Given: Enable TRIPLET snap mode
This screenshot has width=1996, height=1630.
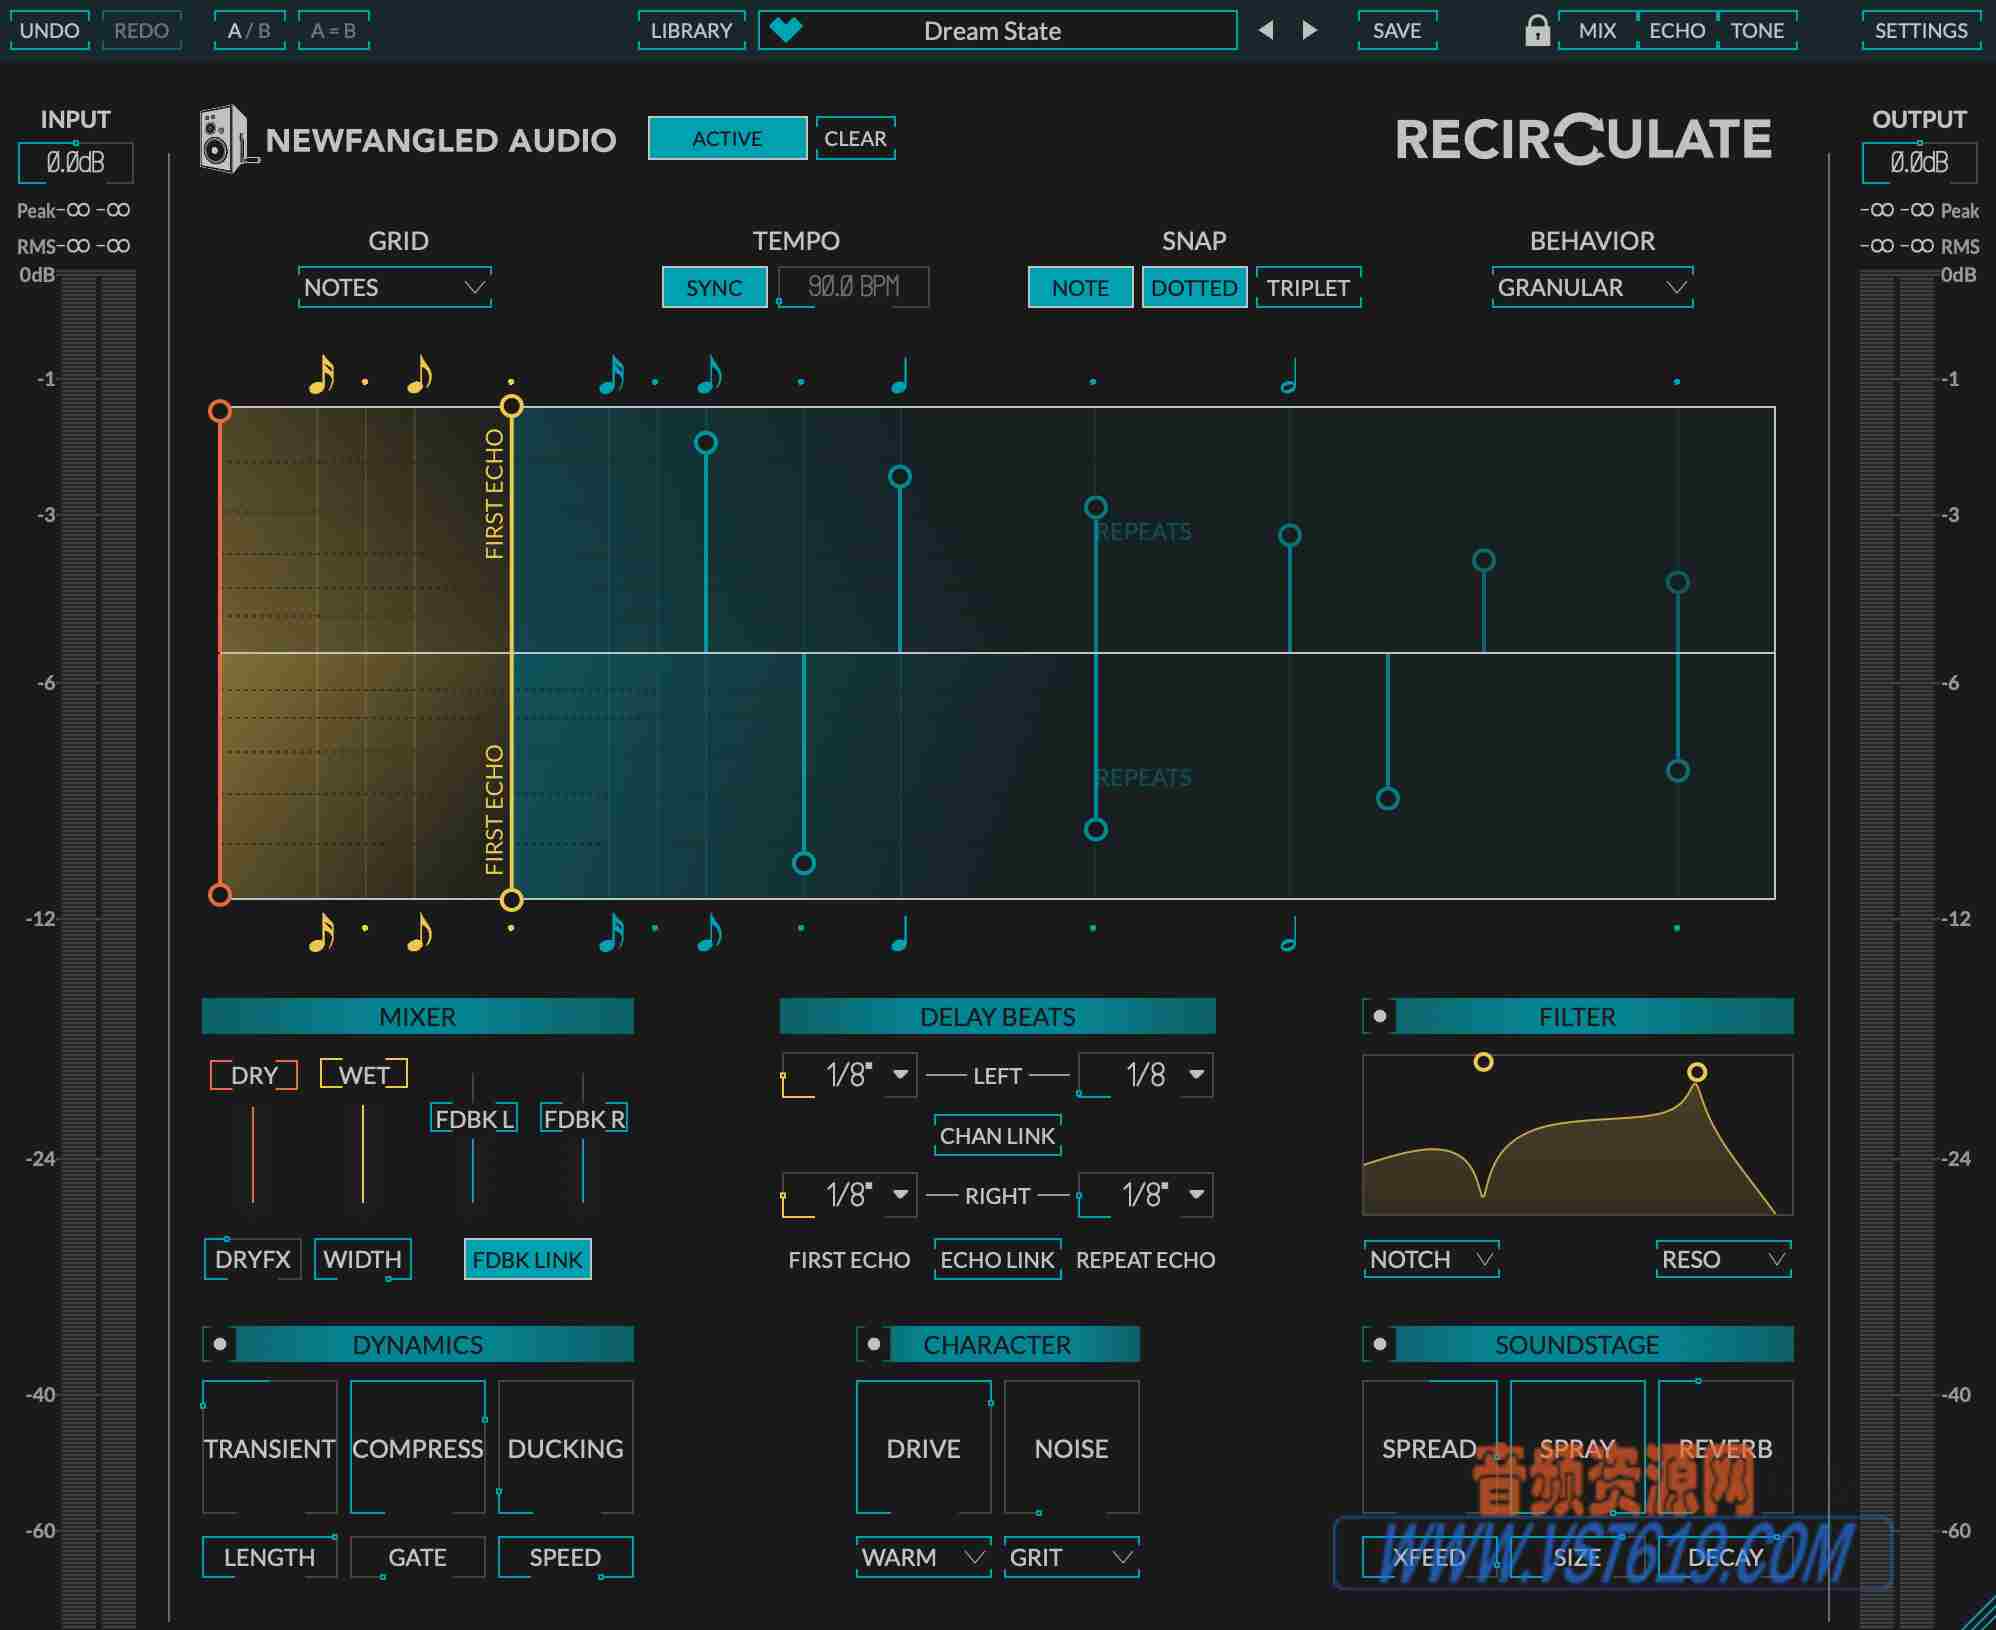Looking at the screenshot, I should coord(1309,287).
